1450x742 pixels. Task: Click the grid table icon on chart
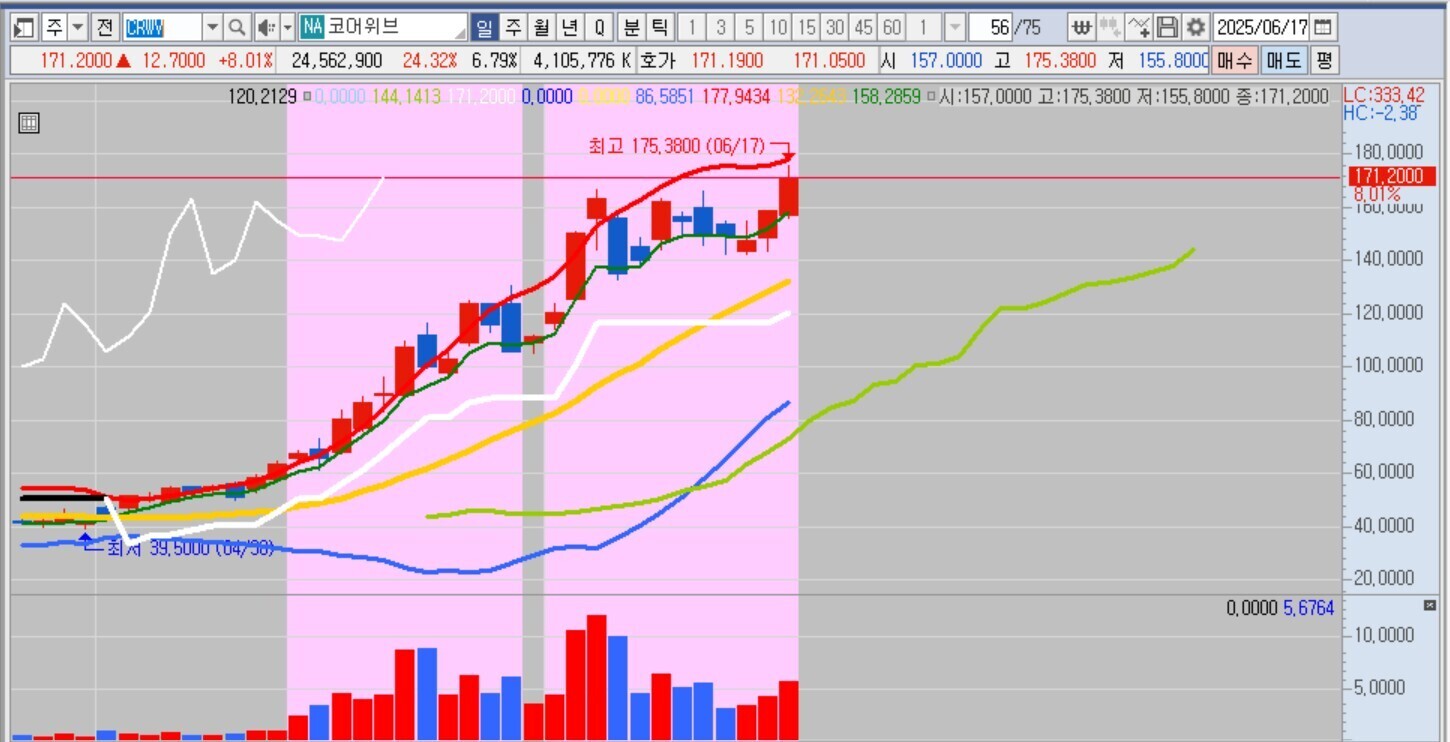pyautogui.click(x=29, y=124)
